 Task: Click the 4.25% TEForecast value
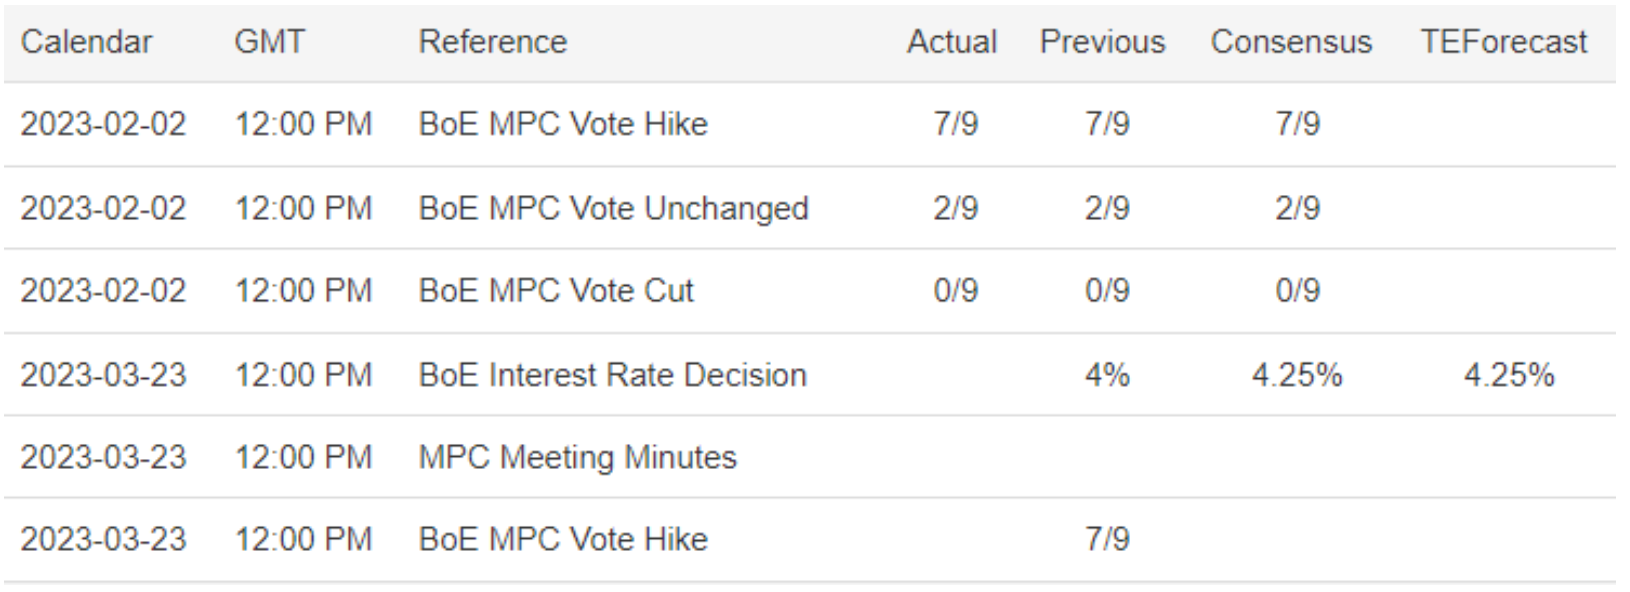coord(1508,375)
